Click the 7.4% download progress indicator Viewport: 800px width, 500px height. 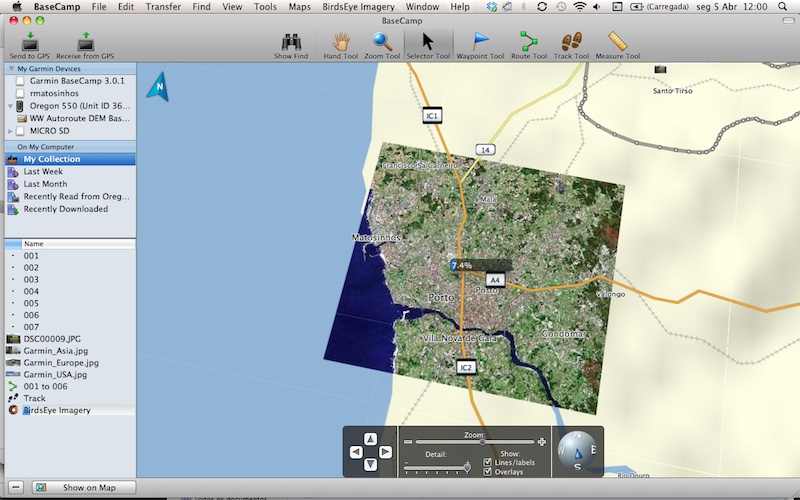point(481,265)
